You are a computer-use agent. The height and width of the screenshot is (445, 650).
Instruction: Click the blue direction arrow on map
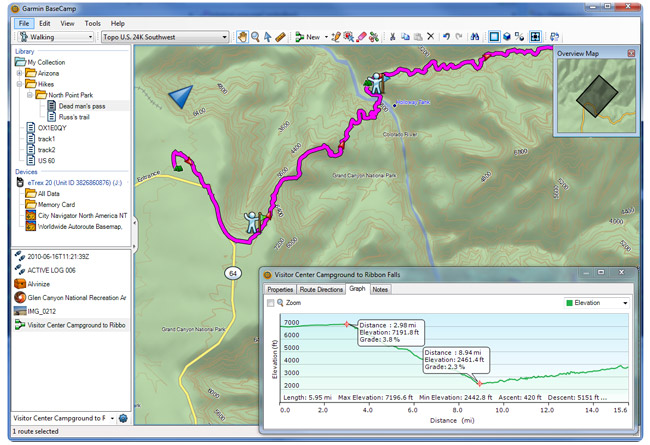[181, 96]
